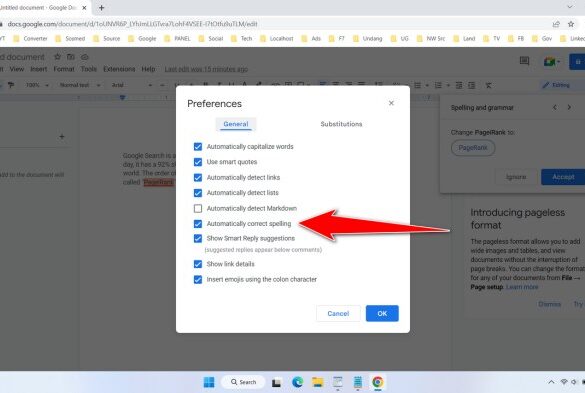This screenshot has width=585, height=393.
Task: Bookmark this page with address bar star
Action: point(571,24)
